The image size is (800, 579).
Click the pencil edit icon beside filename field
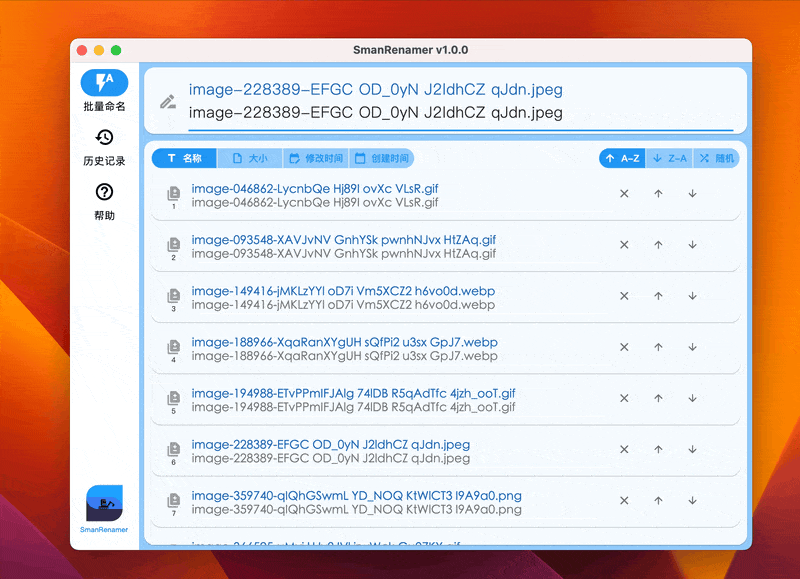tap(168, 101)
